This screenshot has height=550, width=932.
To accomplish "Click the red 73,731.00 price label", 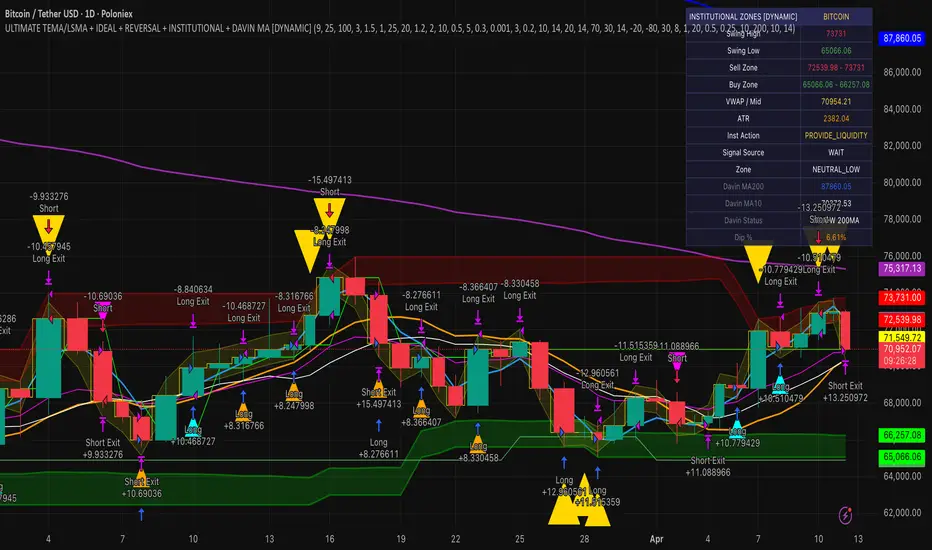I will 902,297.
